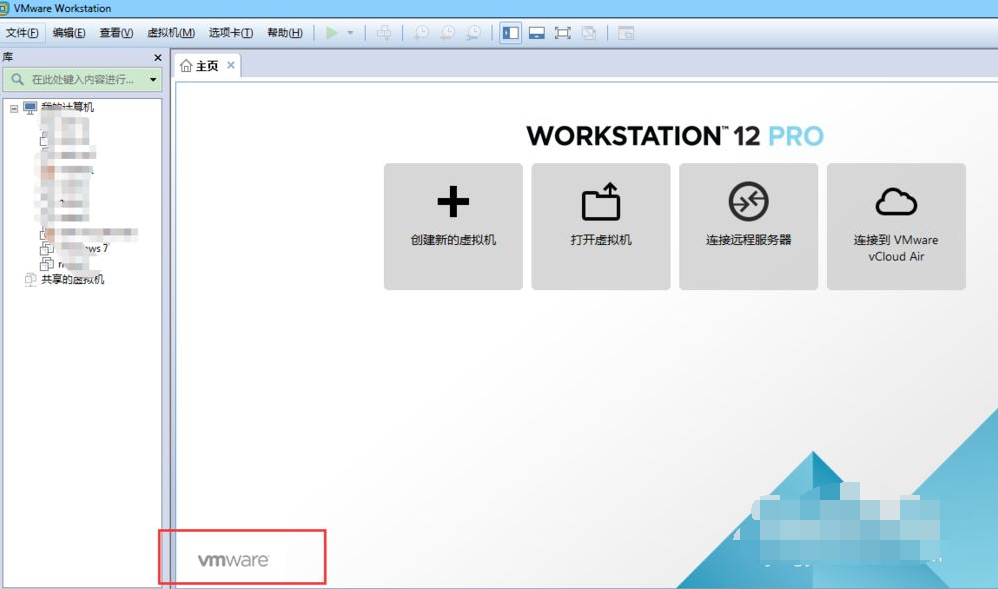Switch to the 主页 tab
This screenshot has height=589, width=998.
207,65
